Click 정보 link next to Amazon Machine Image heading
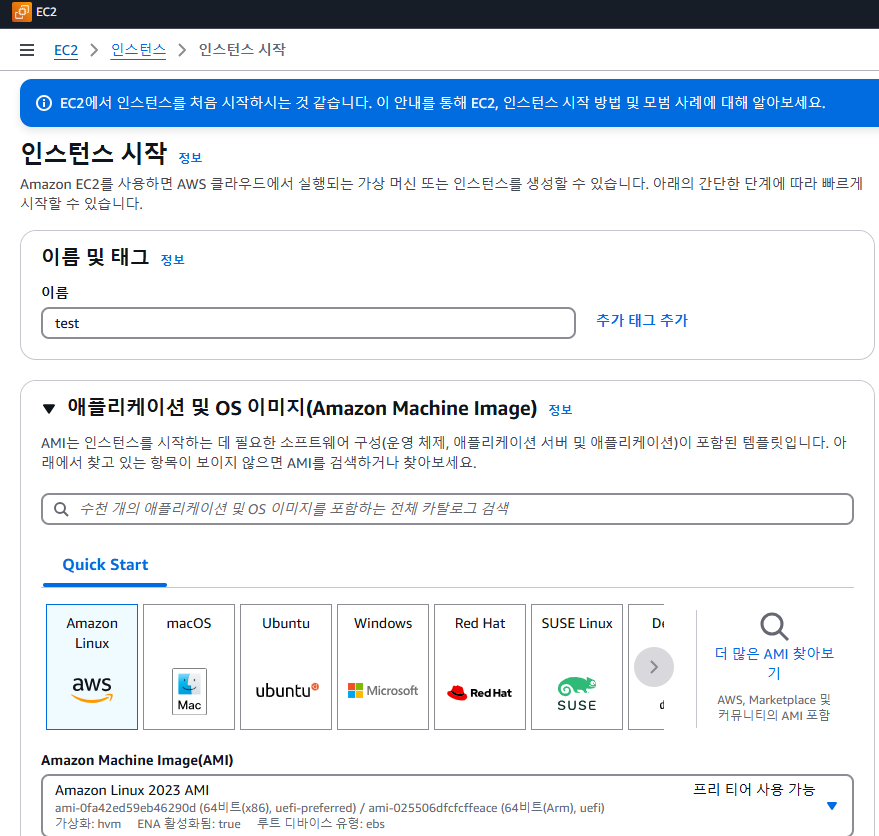 [x=560, y=410]
